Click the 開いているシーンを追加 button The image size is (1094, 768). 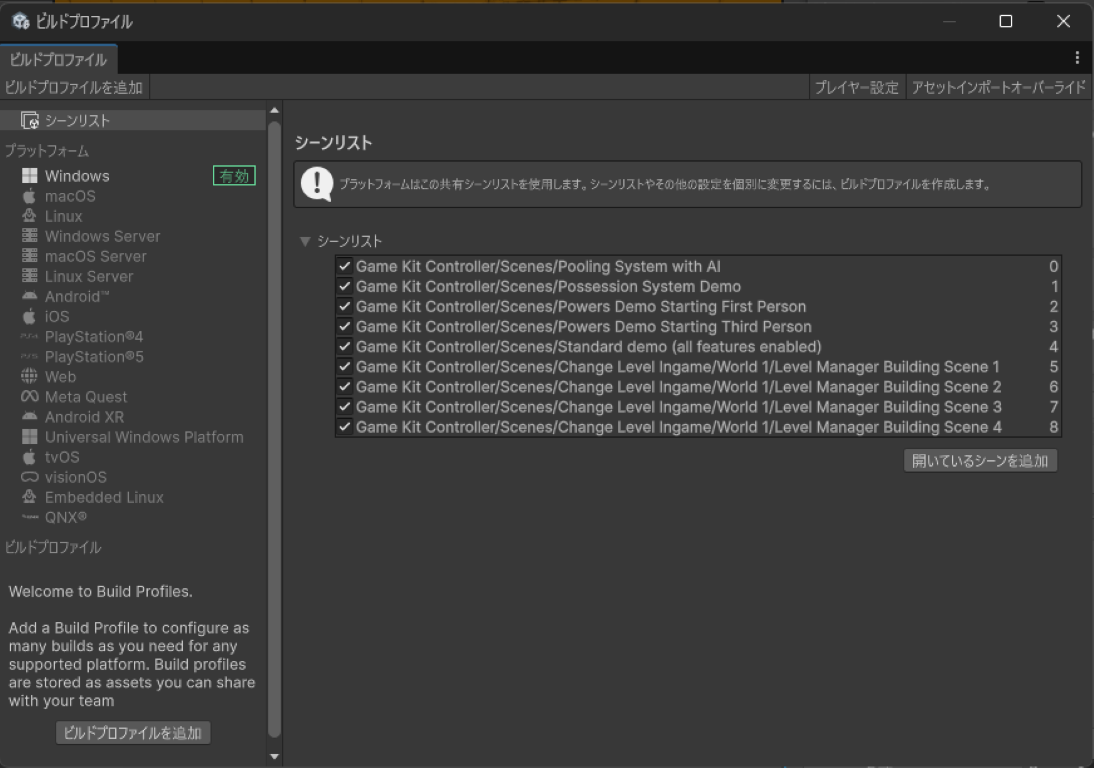pos(980,461)
